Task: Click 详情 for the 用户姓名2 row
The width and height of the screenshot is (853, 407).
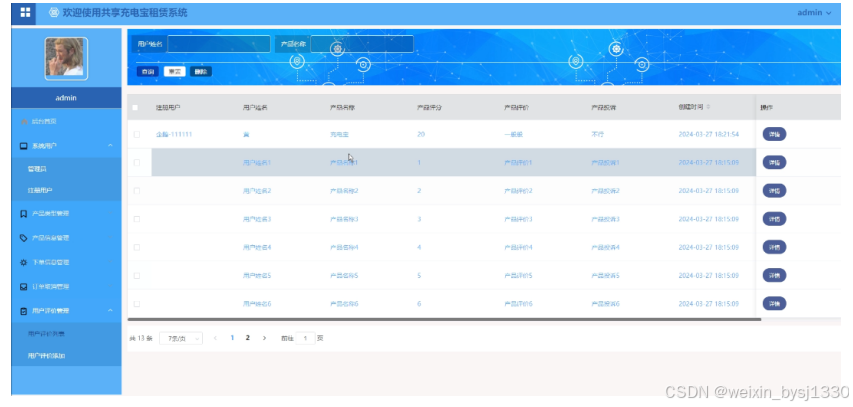Action: 774,190
